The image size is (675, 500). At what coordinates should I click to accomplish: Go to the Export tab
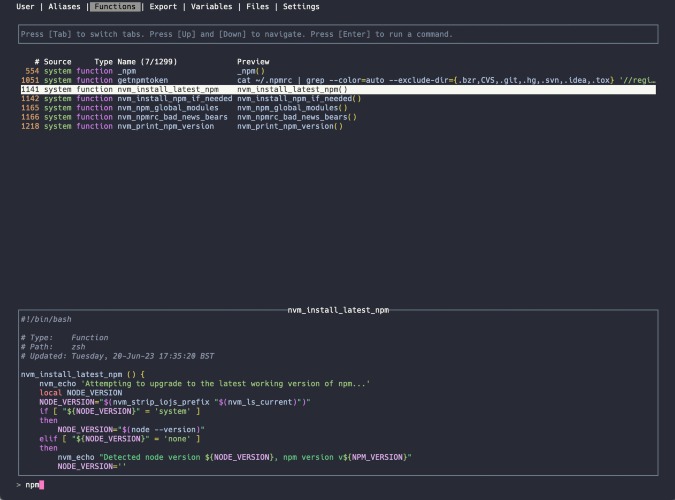163,7
